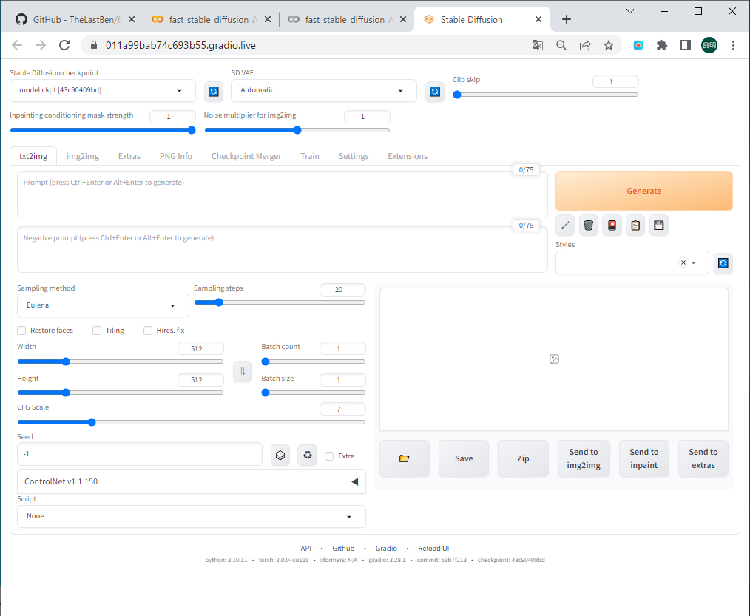750x616 pixels.
Task: Switch to the PNG Info tab
Action: pos(176,156)
